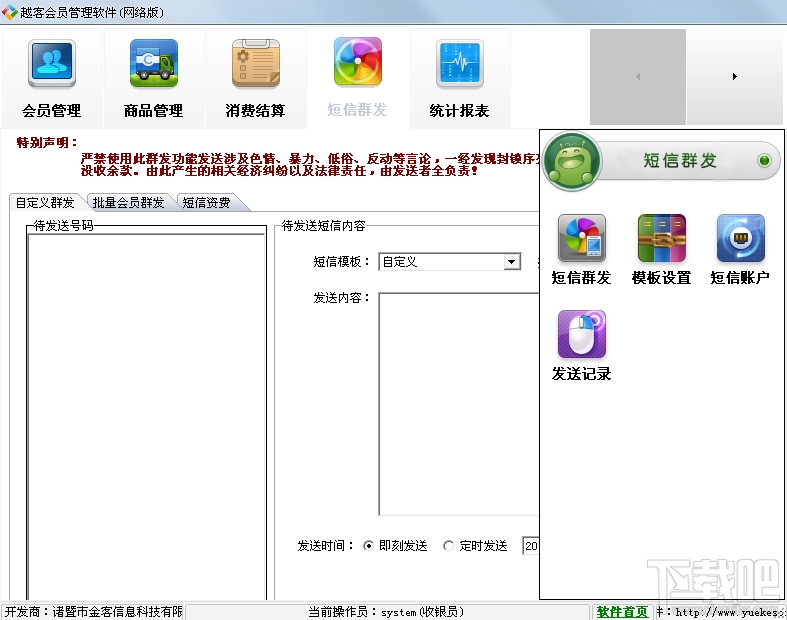Click into the 待发送号码 list box
This screenshot has width=787, height=620.
tap(147, 417)
